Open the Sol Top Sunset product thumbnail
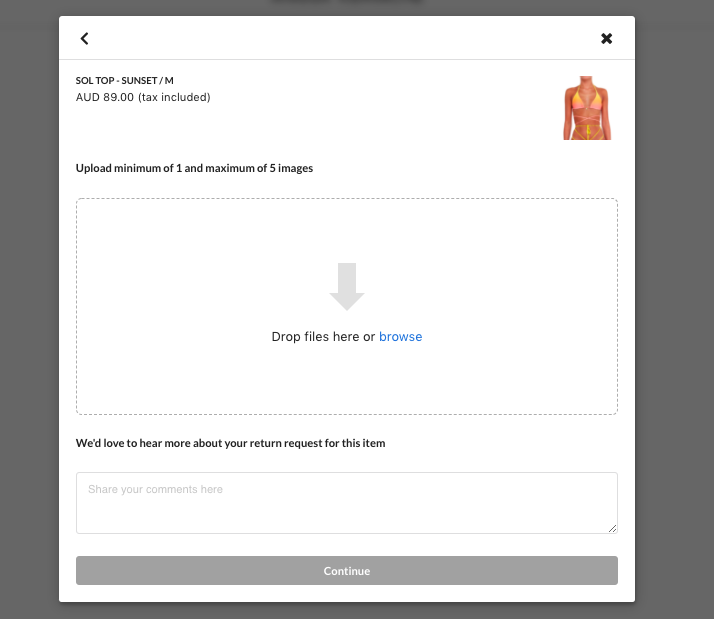 [587, 108]
